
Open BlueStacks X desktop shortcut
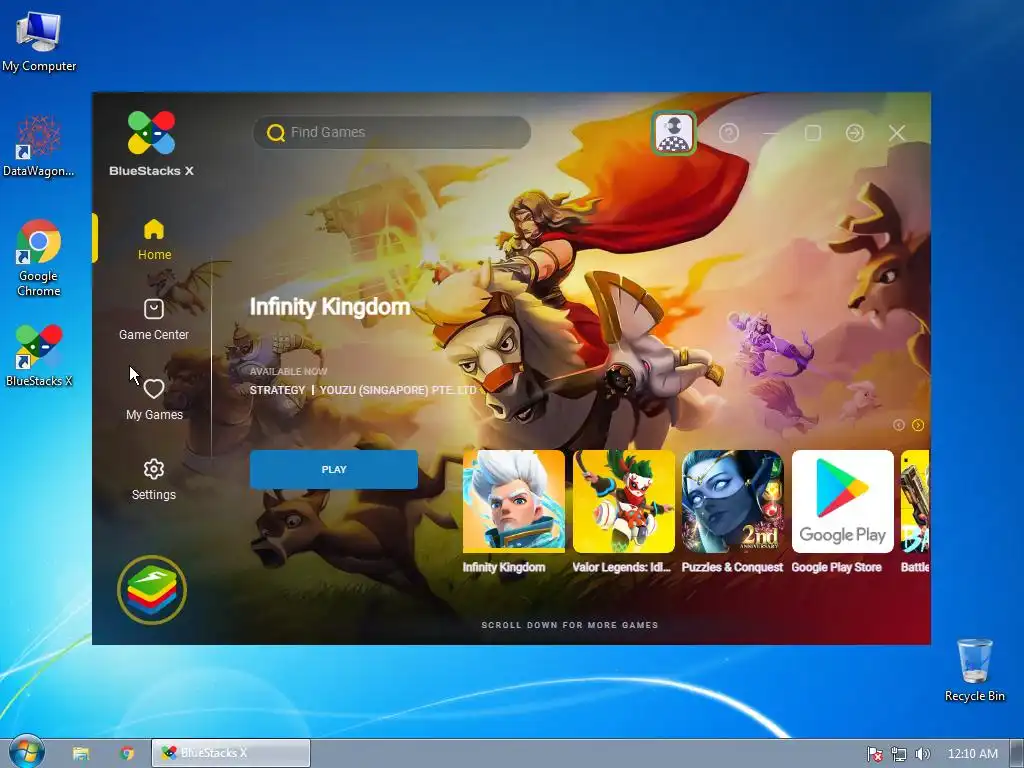(39, 356)
